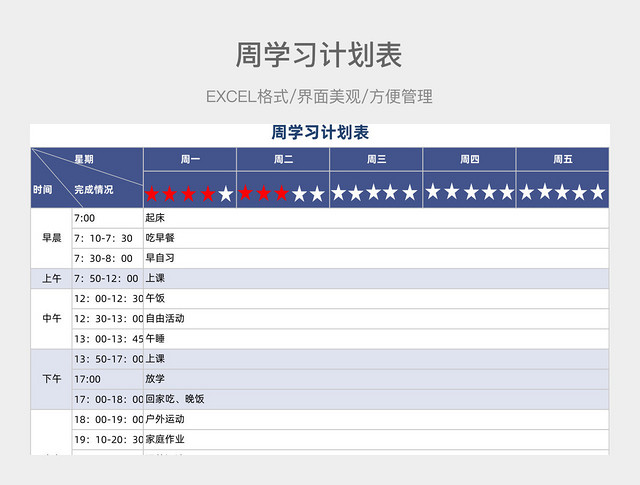Select the 7:30-8:00 time cell
The width and height of the screenshot is (640, 485).
tap(108, 258)
